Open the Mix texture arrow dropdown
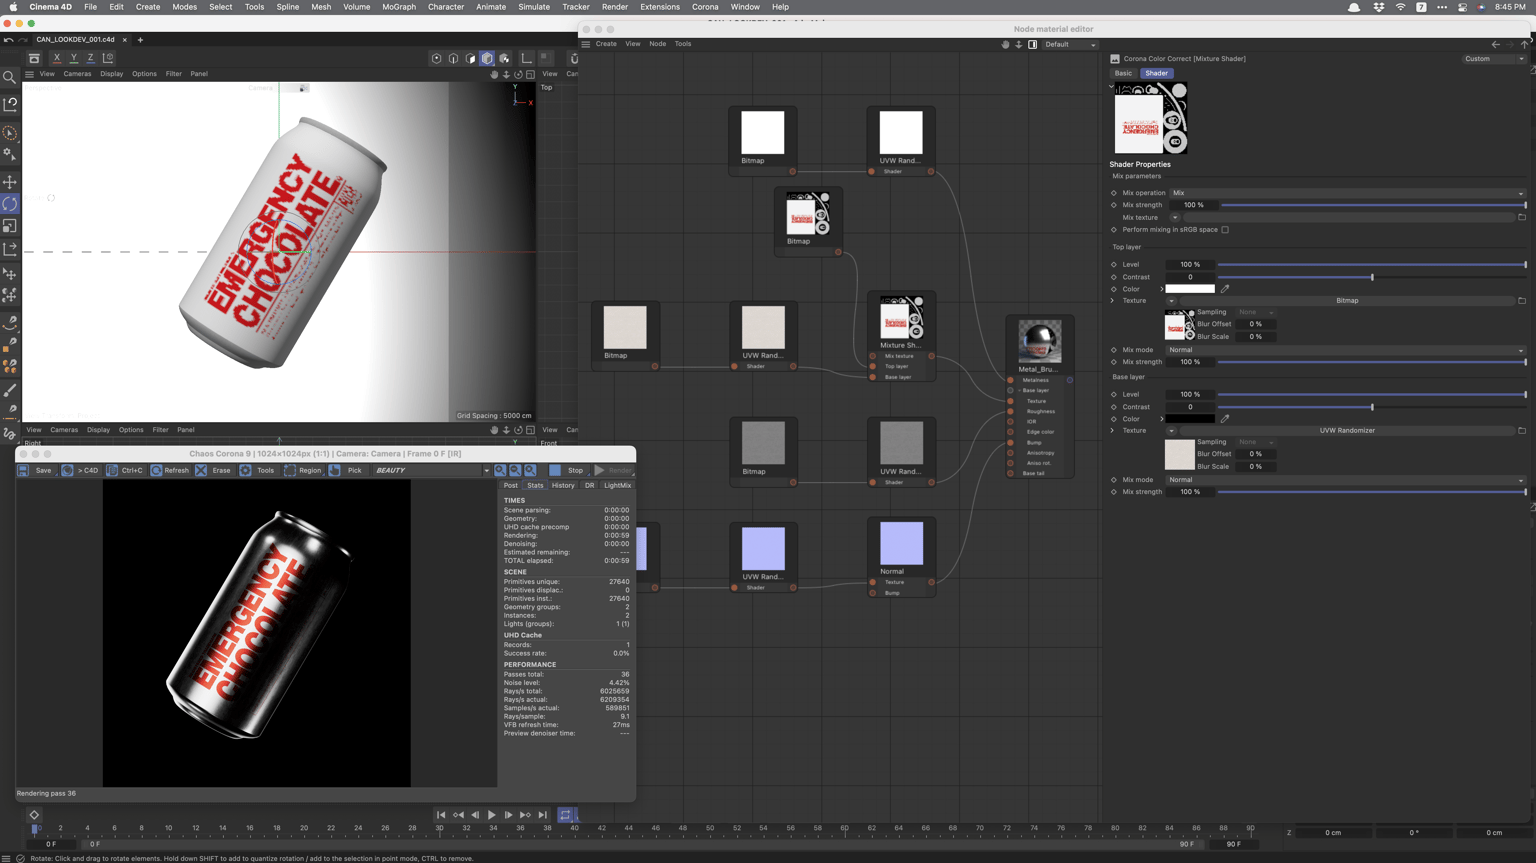The height and width of the screenshot is (863, 1536). 1174,217
